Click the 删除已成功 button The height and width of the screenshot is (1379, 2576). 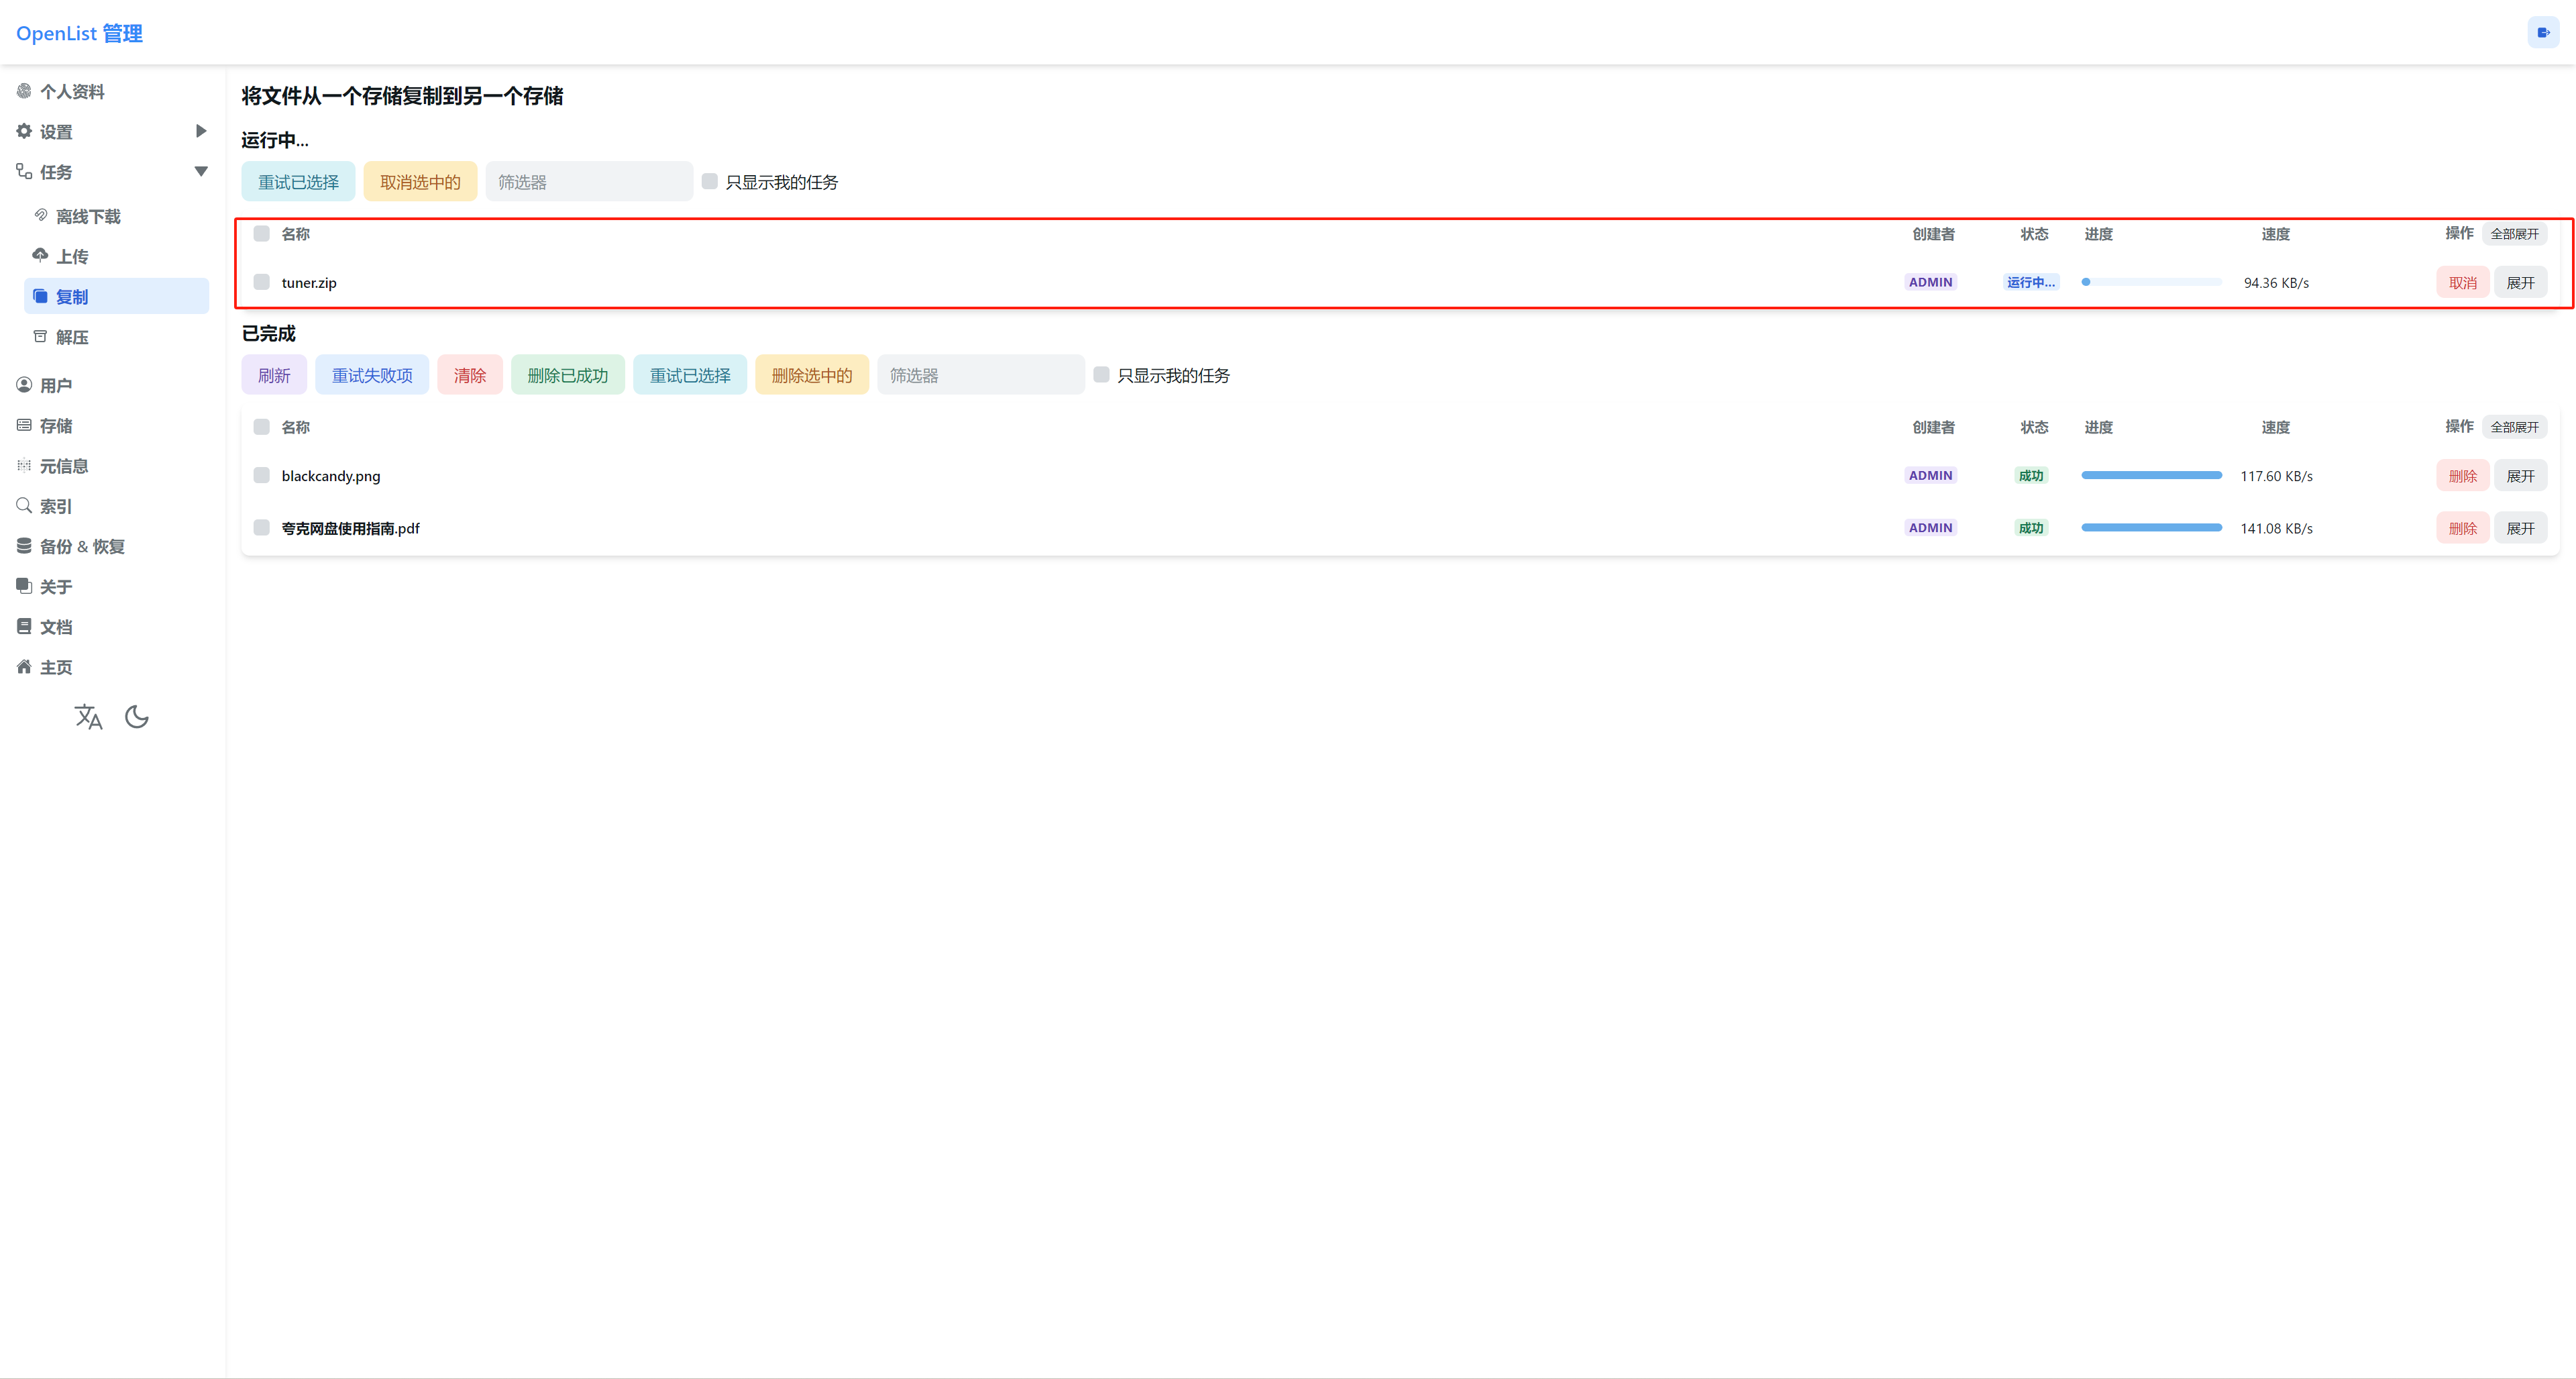coord(568,375)
